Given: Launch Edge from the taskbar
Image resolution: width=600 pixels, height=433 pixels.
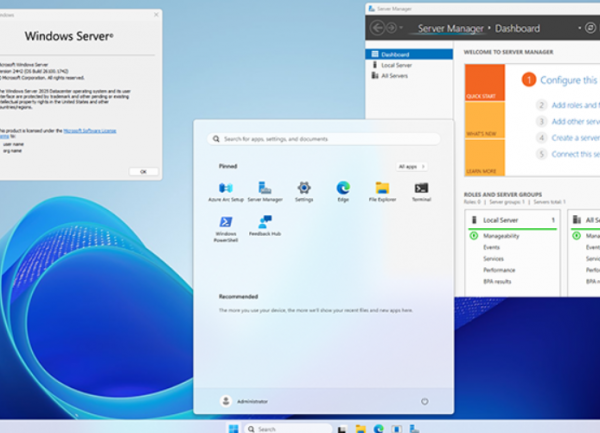Looking at the screenshot, I should pyautogui.click(x=378, y=429).
